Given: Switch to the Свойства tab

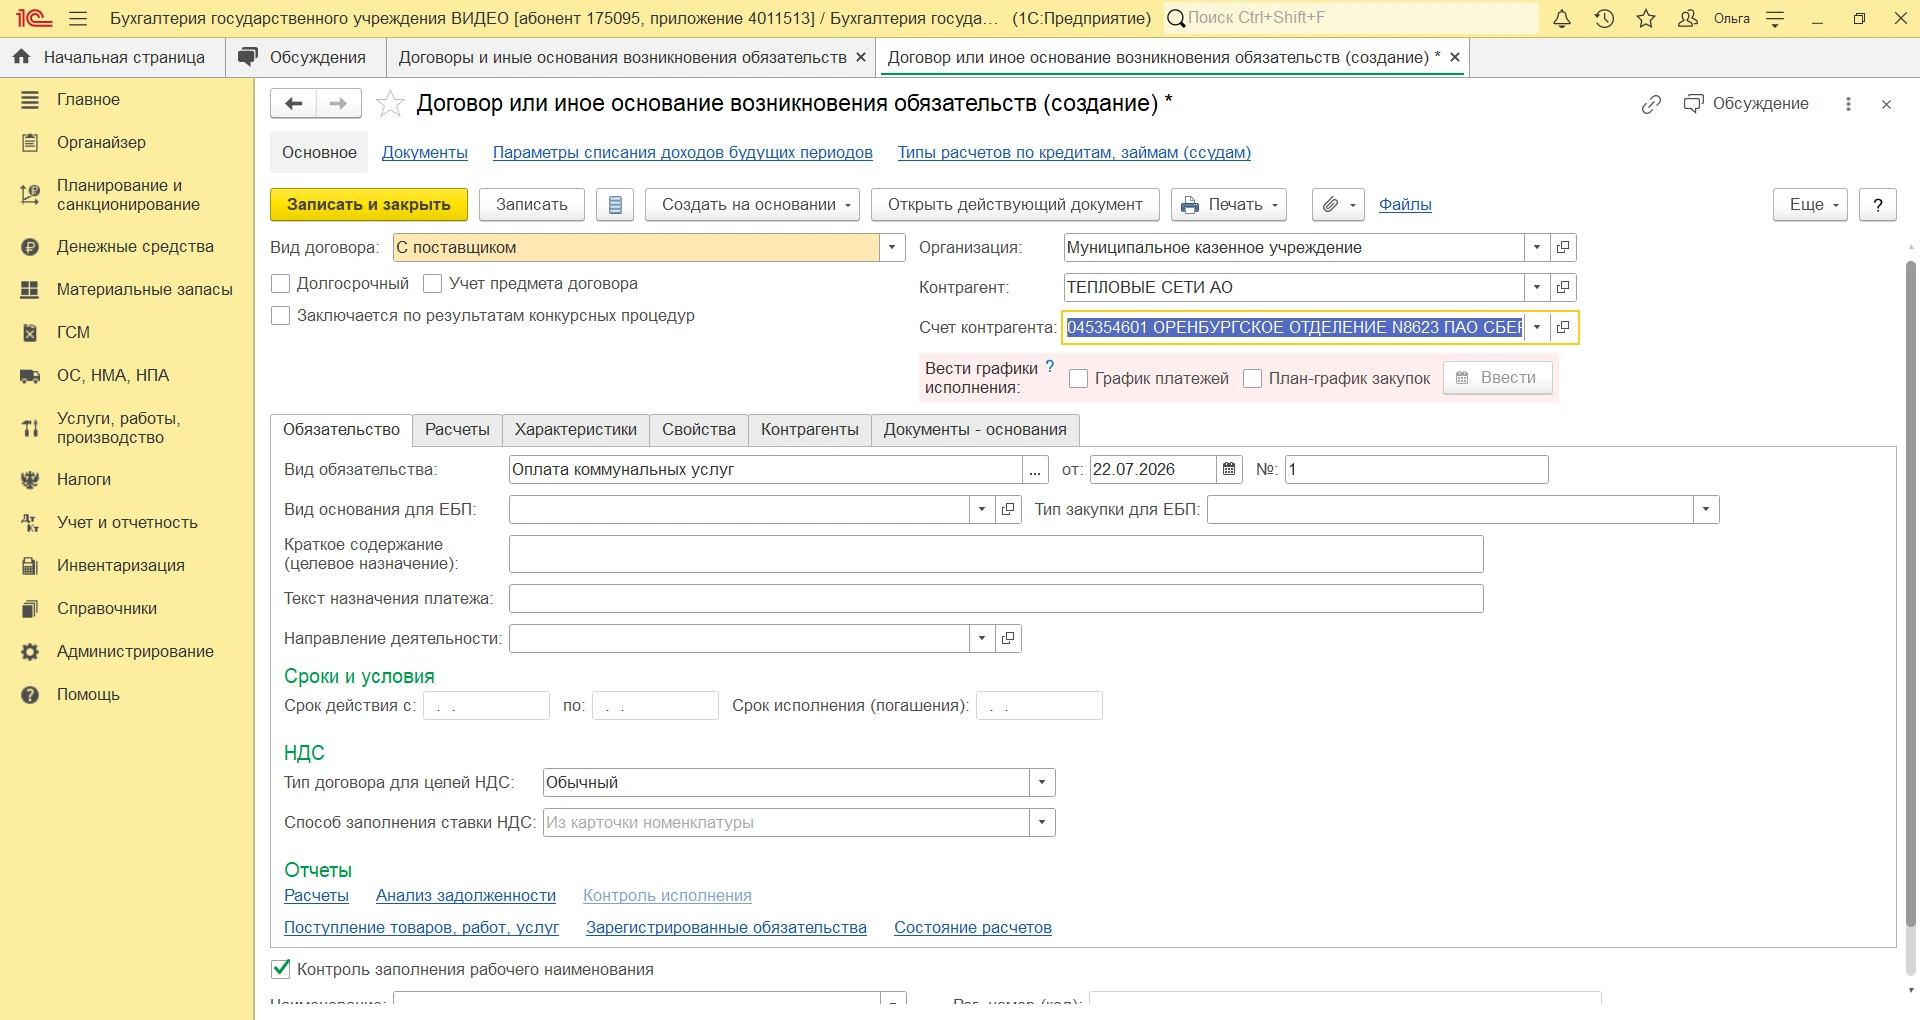Looking at the screenshot, I should click(x=699, y=429).
